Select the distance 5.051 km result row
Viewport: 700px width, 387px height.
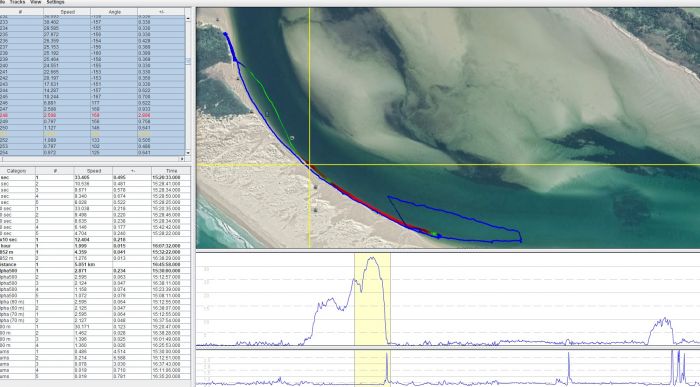click(95, 265)
